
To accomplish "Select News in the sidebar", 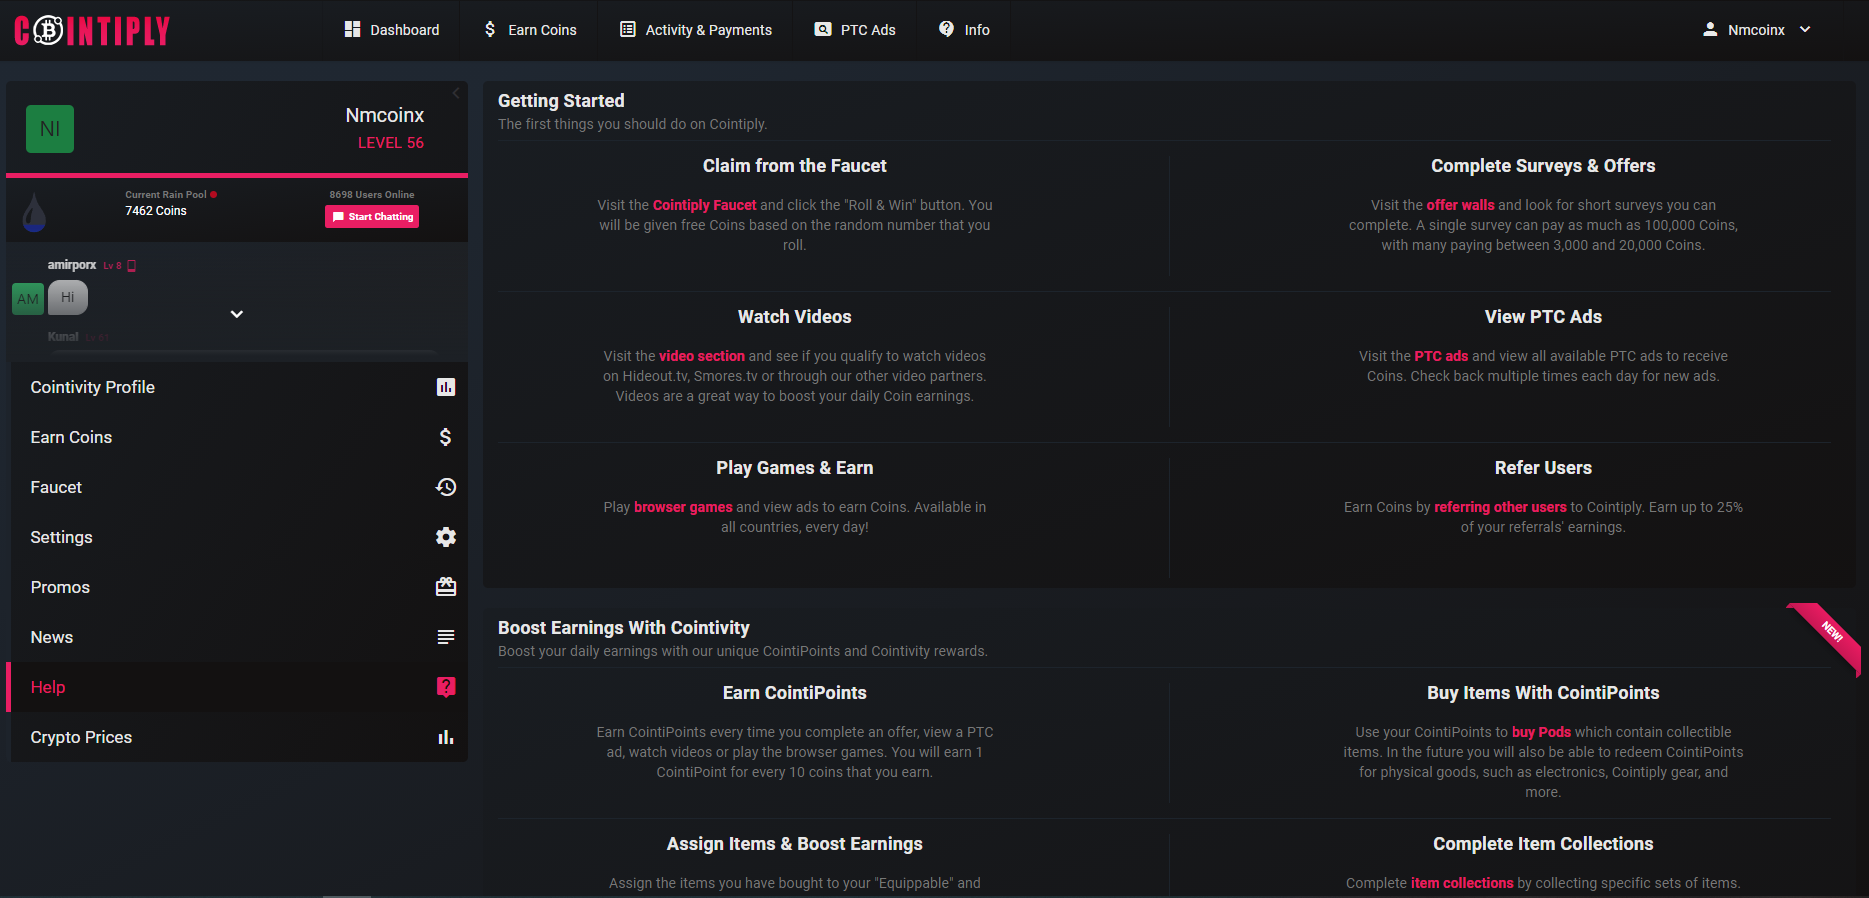I will click(239, 637).
